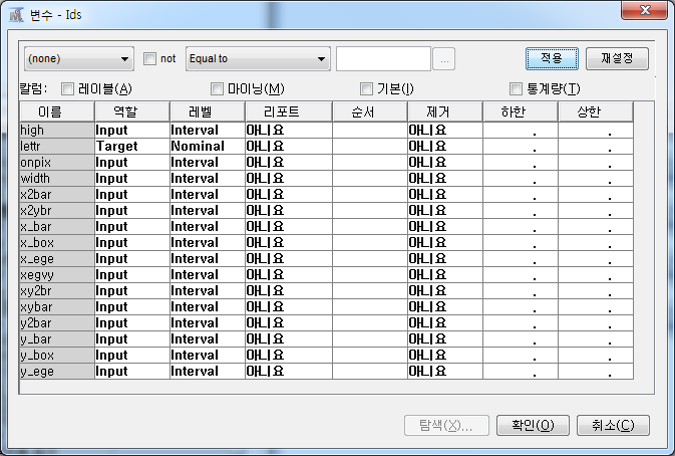Select the 'xegvy' variable name cell
This screenshot has width=675, height=456.
[57, 275]
